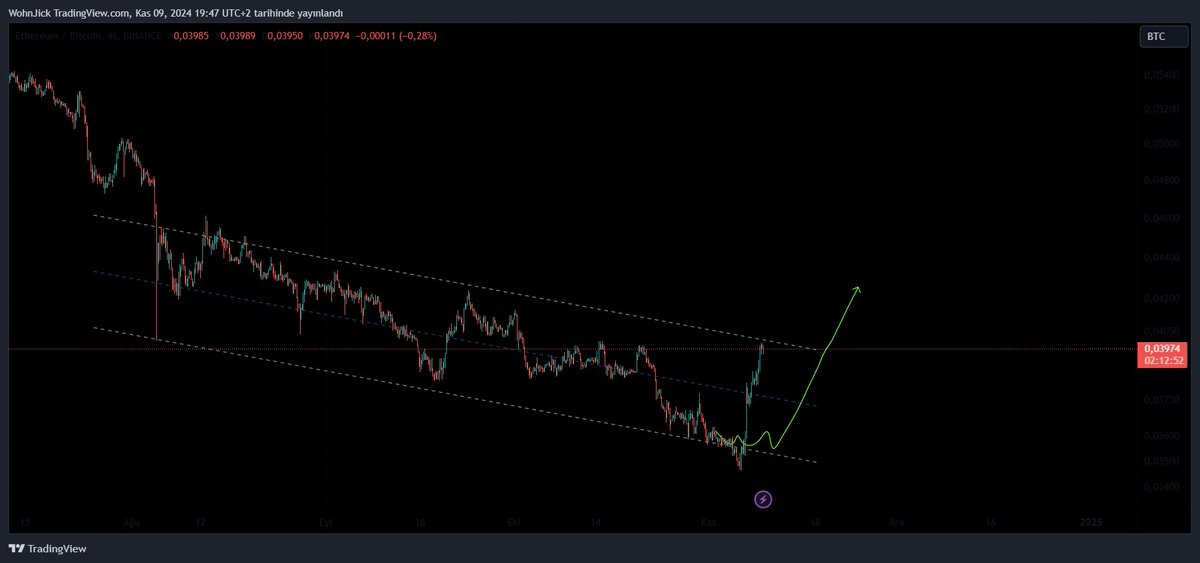1200x563 pixels.
Task: Click the open value 0,03985
Action: pyautogui.click(x=192, y=36)
